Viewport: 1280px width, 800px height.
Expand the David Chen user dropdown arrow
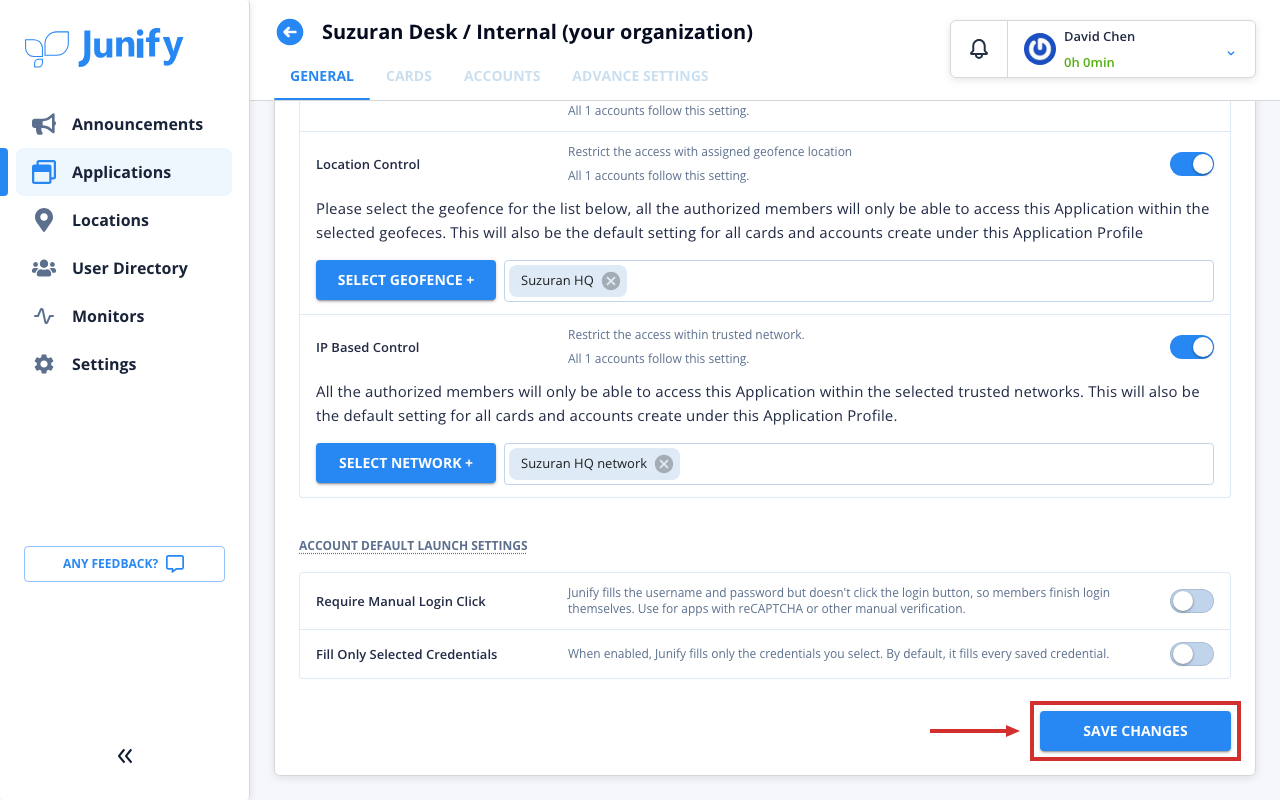pos(1231,52)
